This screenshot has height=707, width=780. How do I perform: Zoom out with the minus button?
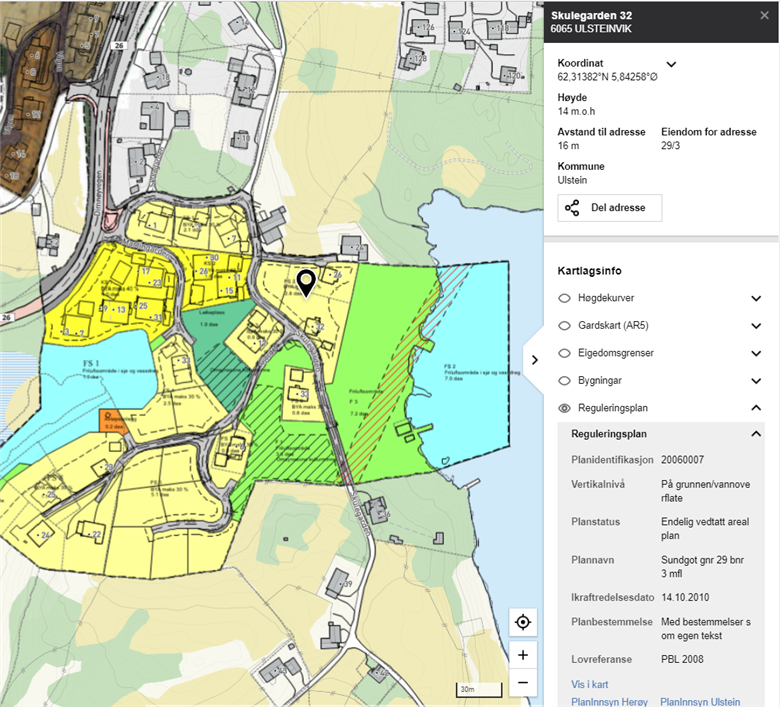click(522, 684)
